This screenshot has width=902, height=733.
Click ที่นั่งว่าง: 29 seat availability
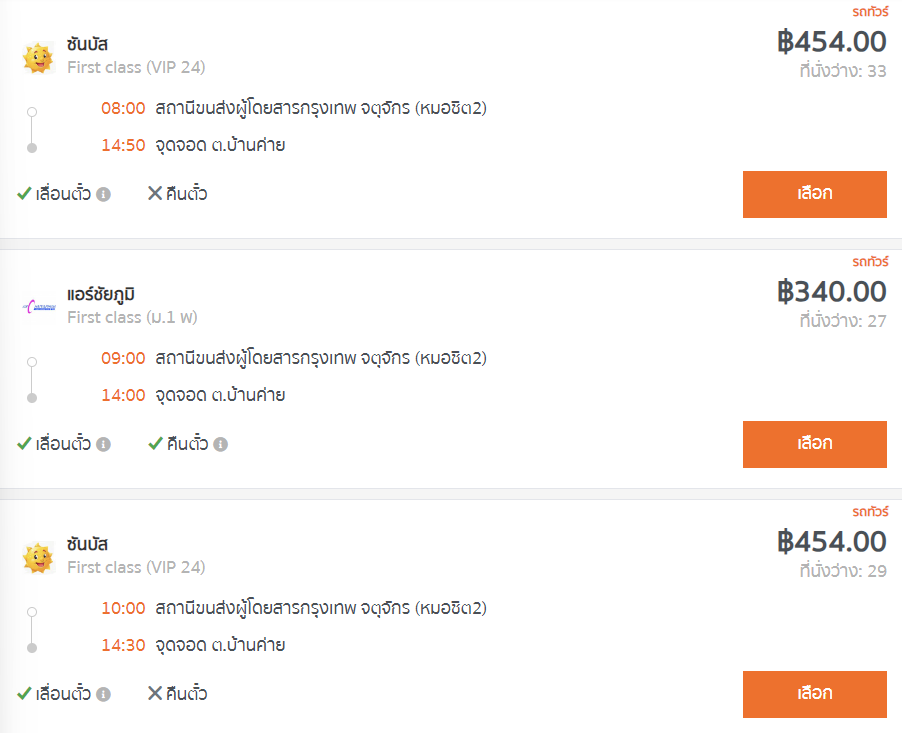tap(843, 571)
